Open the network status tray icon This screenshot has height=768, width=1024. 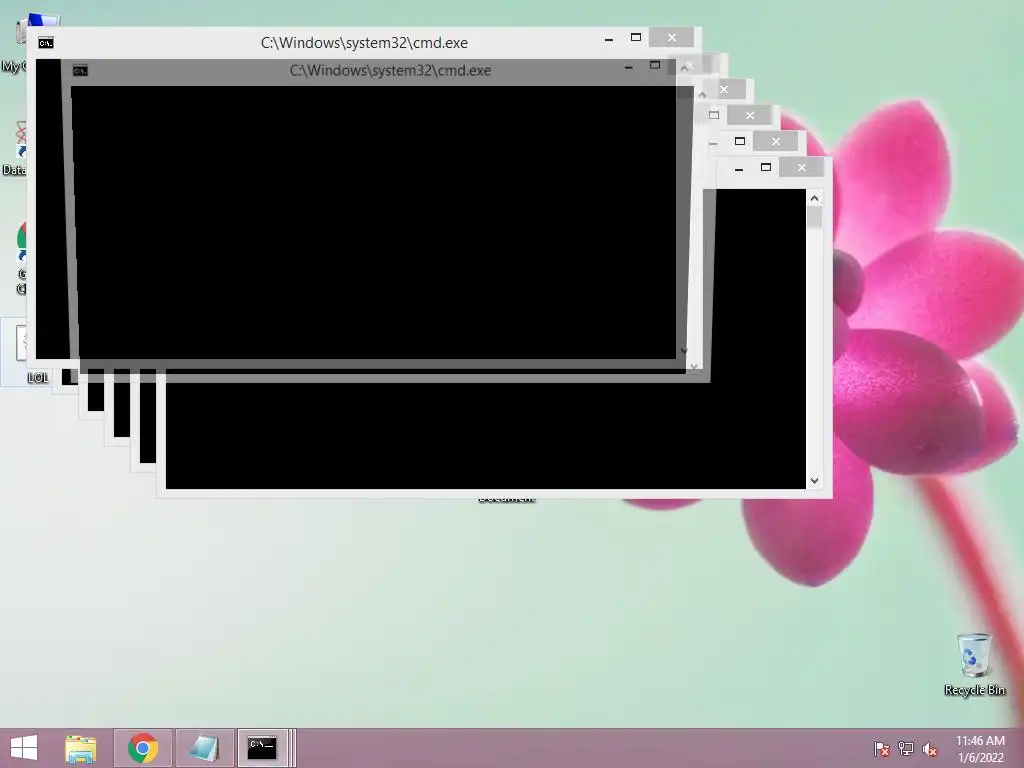coord(906,748)
